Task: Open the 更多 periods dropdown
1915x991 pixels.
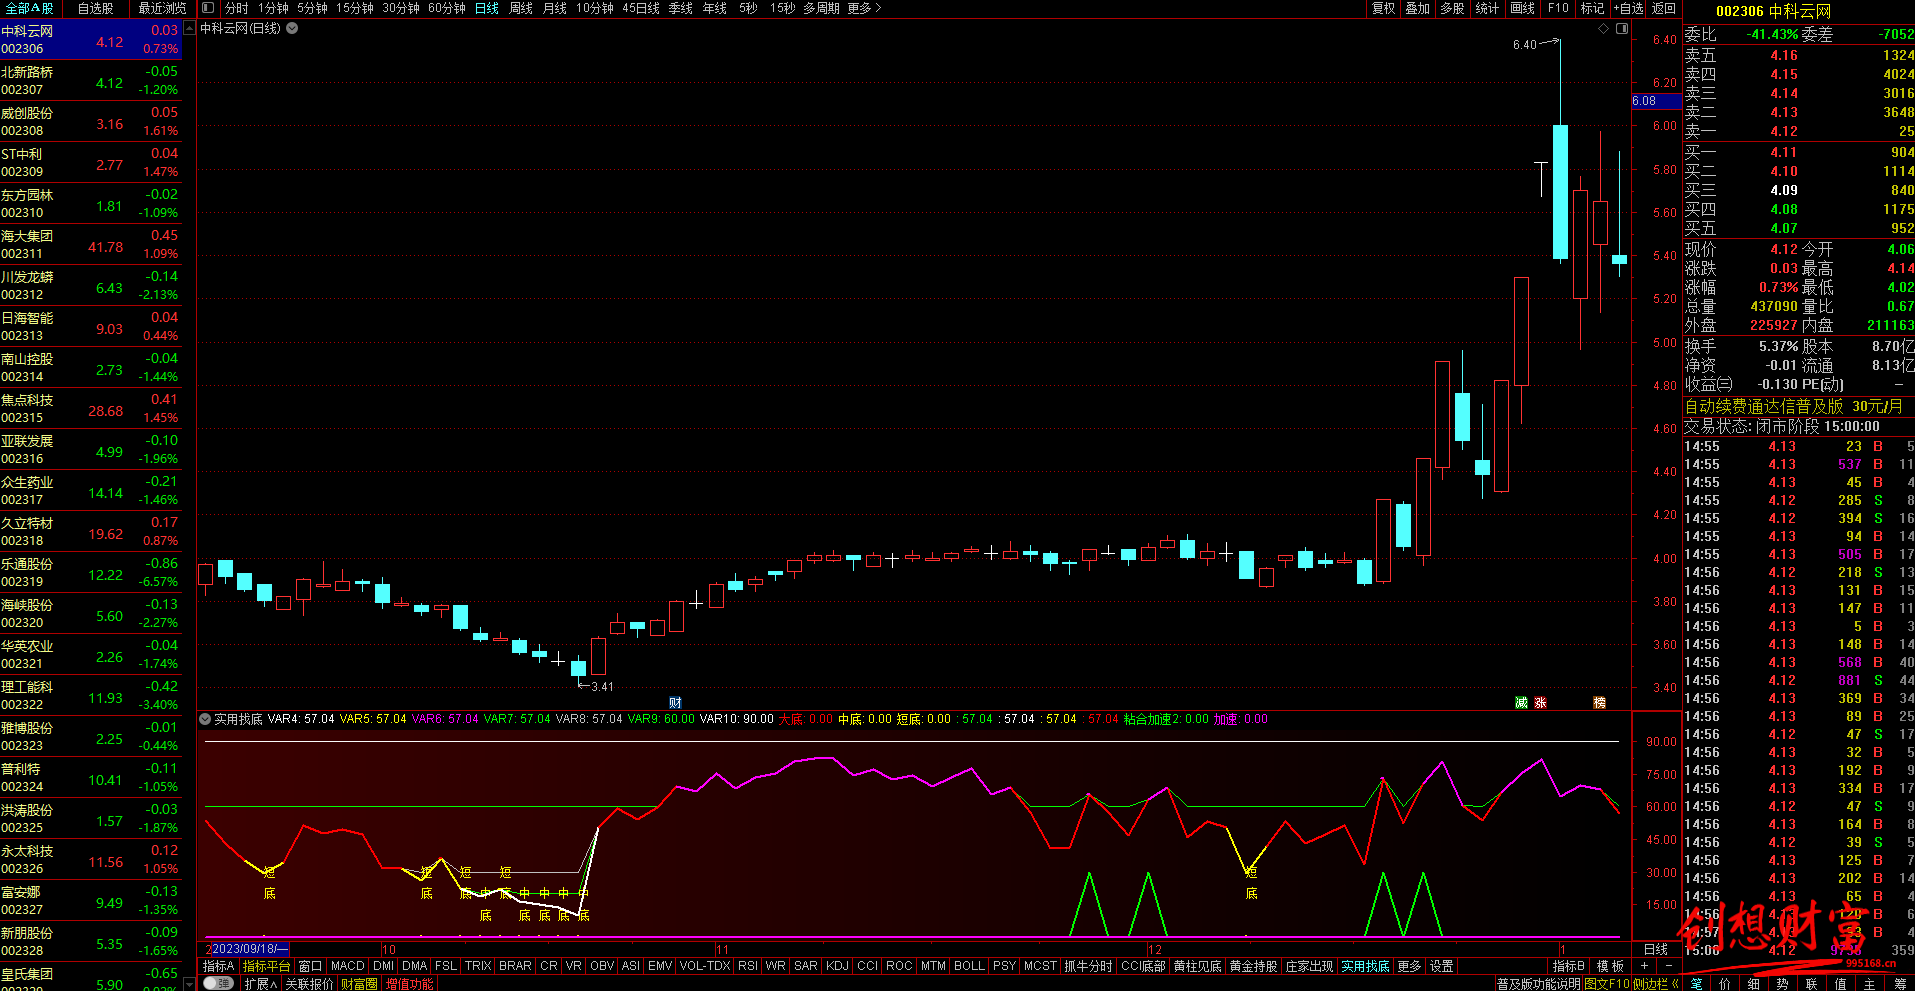Action: coord(864,8)
